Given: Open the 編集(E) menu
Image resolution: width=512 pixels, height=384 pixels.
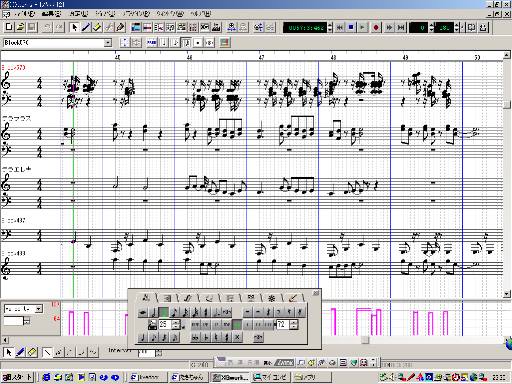Looking at the screenshot, I should tap(52, 14).
